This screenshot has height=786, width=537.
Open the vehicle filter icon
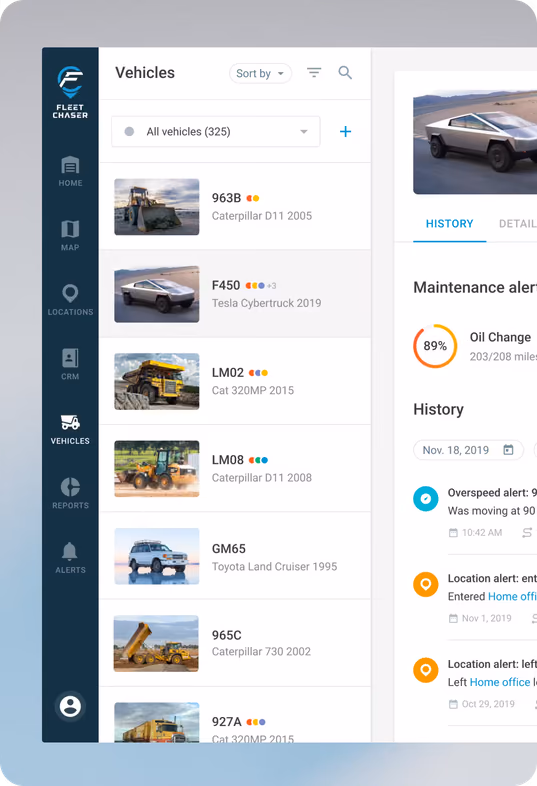pos(314,73)
